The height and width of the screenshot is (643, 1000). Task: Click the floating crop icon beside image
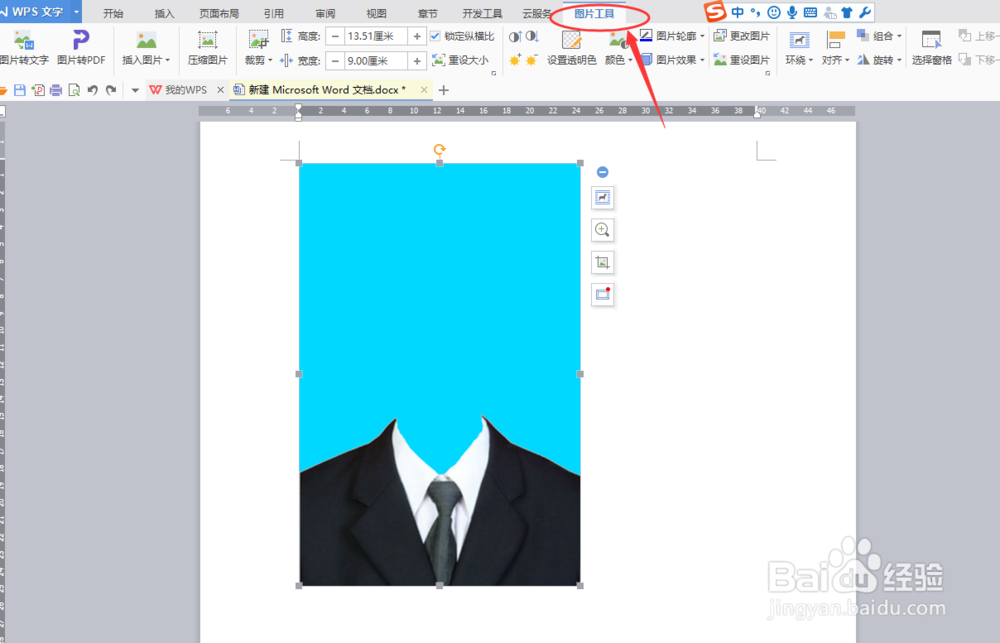click(603, 262)
